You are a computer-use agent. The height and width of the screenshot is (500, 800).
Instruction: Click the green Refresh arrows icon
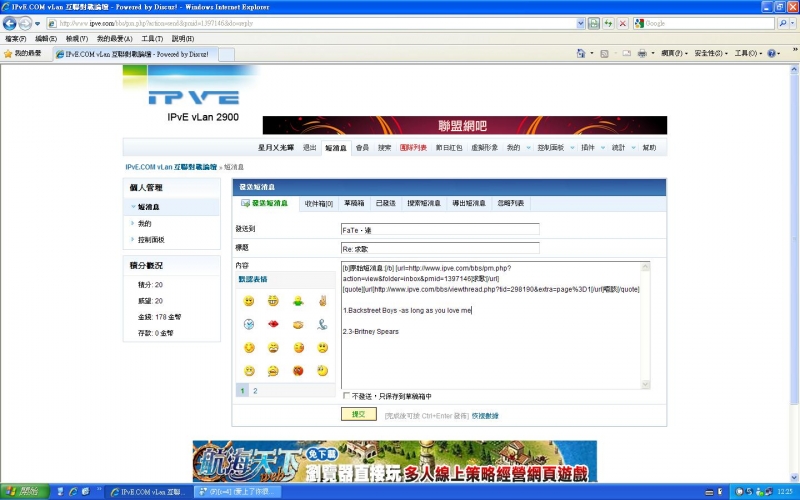608,23
